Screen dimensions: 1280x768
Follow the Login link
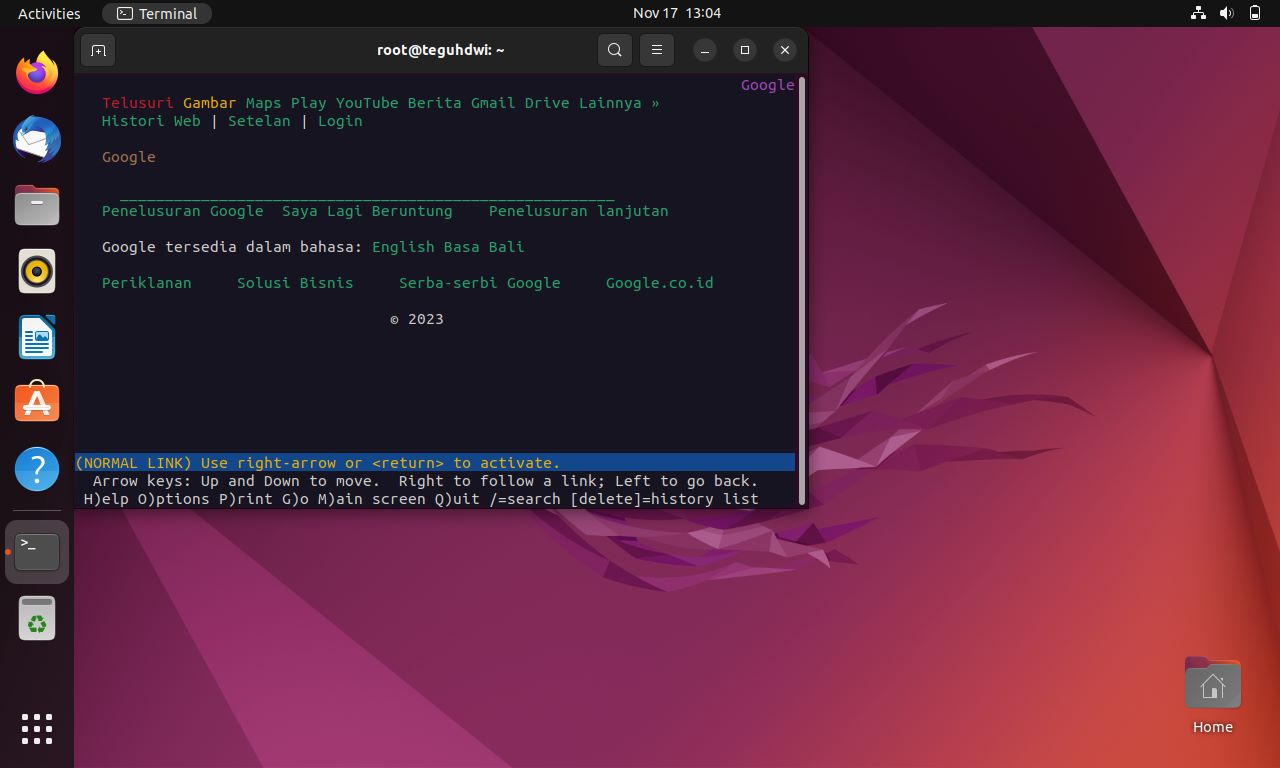pos(340,121)
